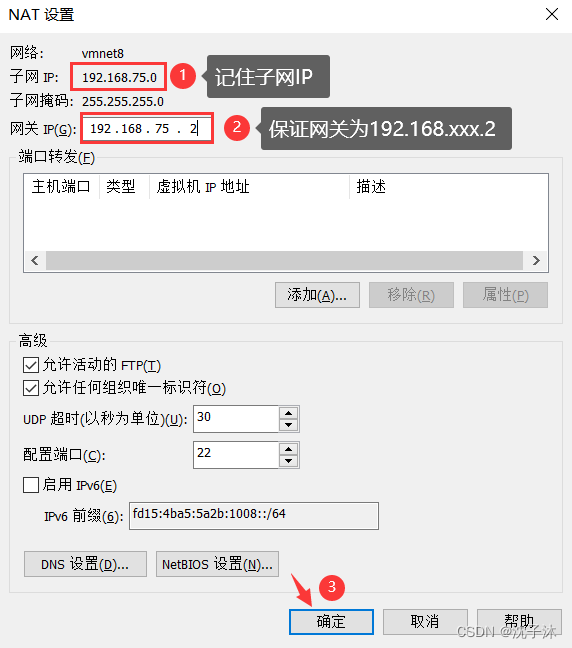Click right arrow of port forwarding scrollbar
This screenshot has height=648, width=572.
(x=536, y=260)
